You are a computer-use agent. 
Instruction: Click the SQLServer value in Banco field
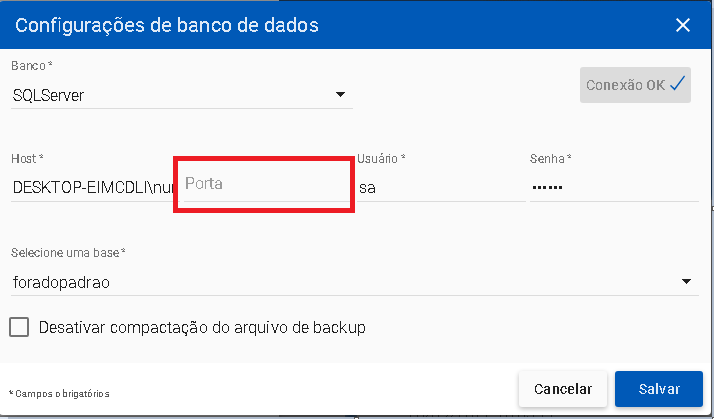tap(48, 95)
